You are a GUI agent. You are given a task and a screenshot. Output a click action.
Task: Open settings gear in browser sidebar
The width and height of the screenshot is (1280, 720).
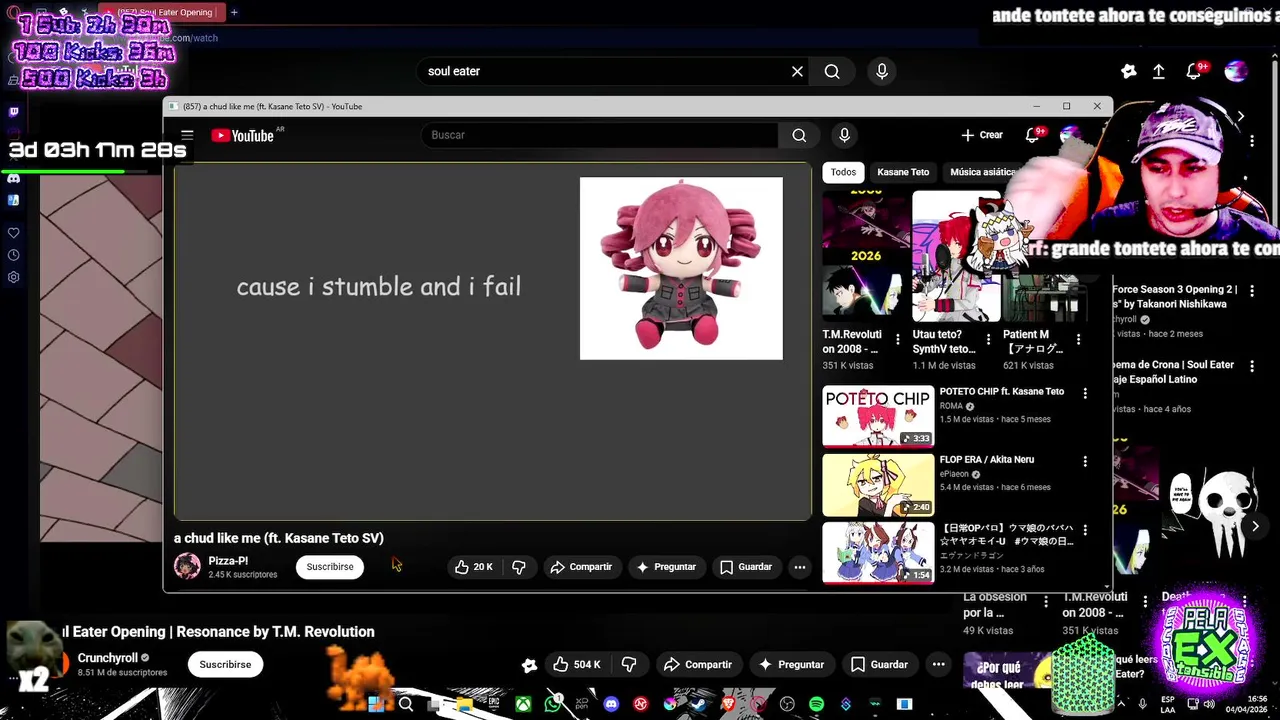[x=13, y=277]
